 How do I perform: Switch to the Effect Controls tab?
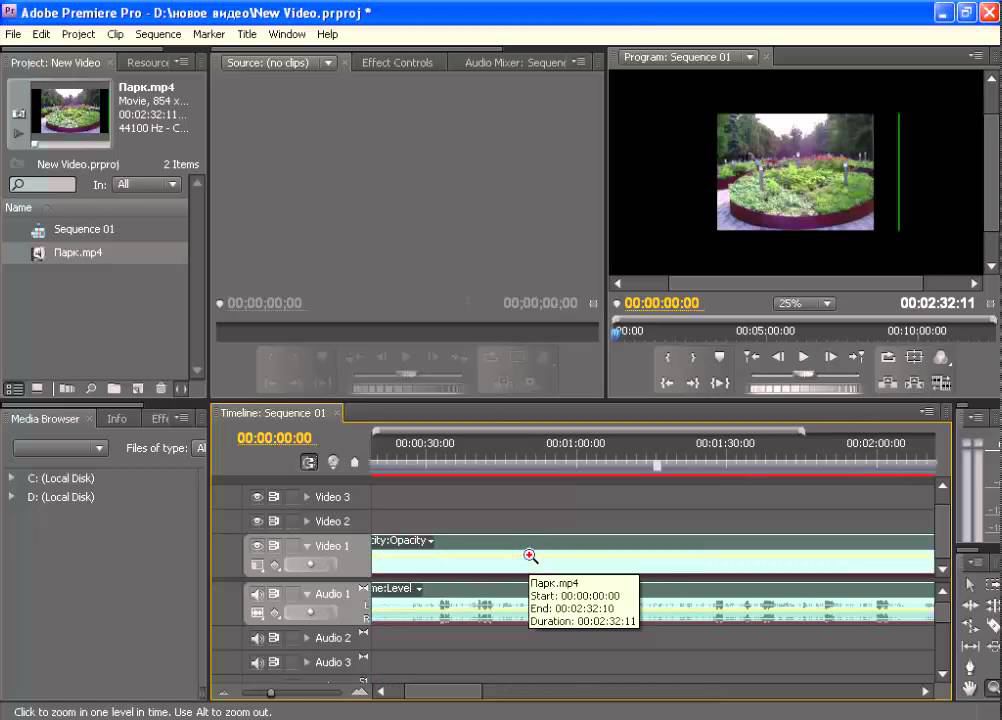(397, 63)
